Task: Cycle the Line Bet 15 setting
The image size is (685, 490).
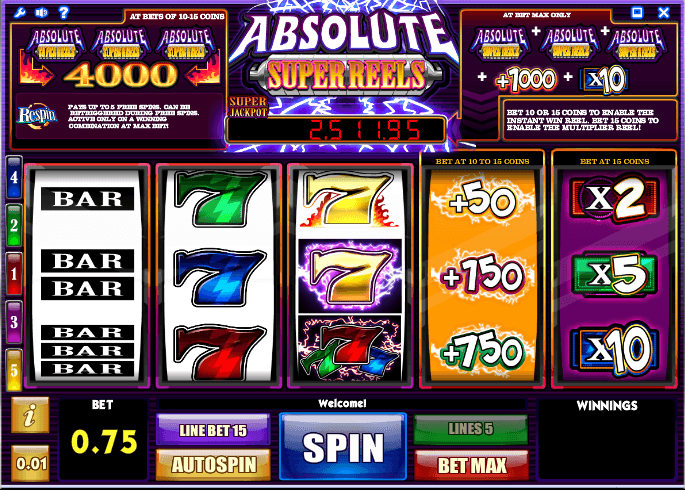Action: coord(213,430)
